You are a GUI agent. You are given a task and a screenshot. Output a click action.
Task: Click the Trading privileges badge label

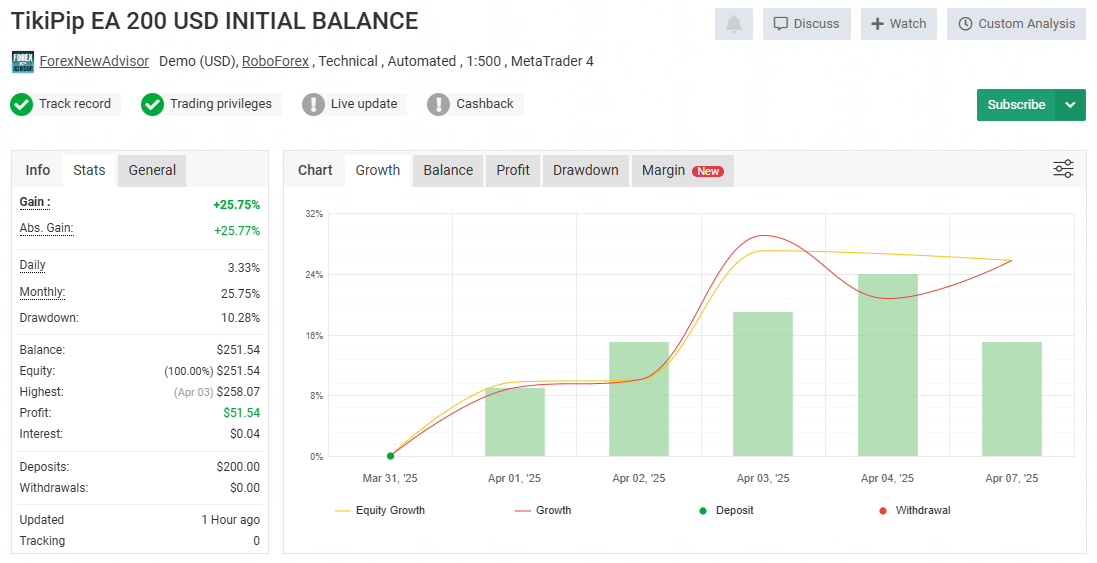(x=220, y=104)
